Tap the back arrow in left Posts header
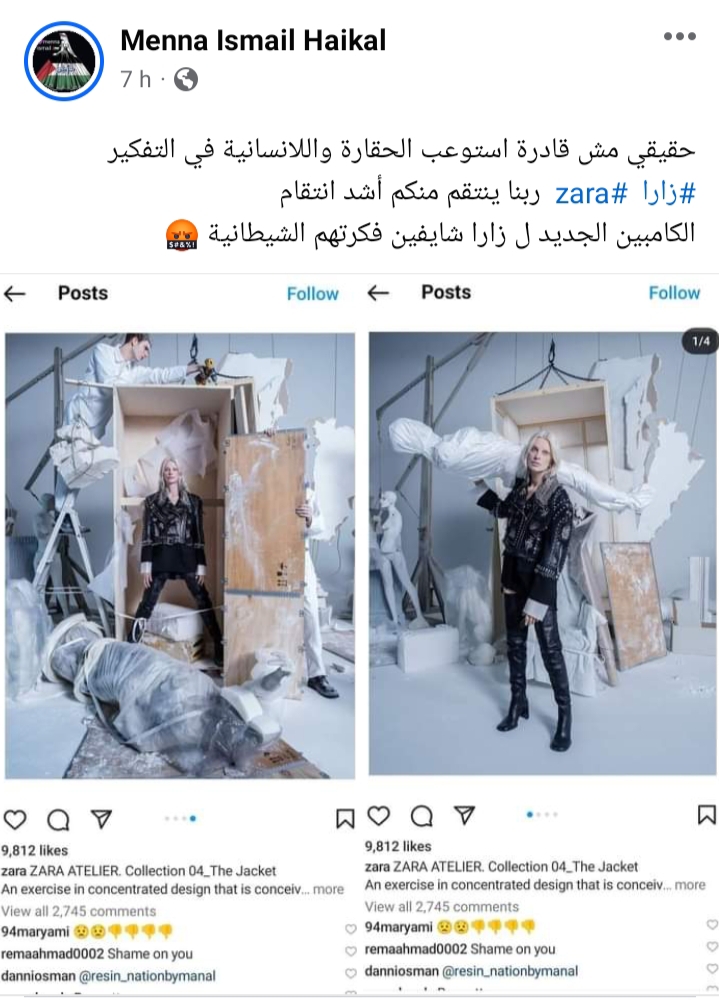Screen dimensions: 719x1000 pos(15,293)
